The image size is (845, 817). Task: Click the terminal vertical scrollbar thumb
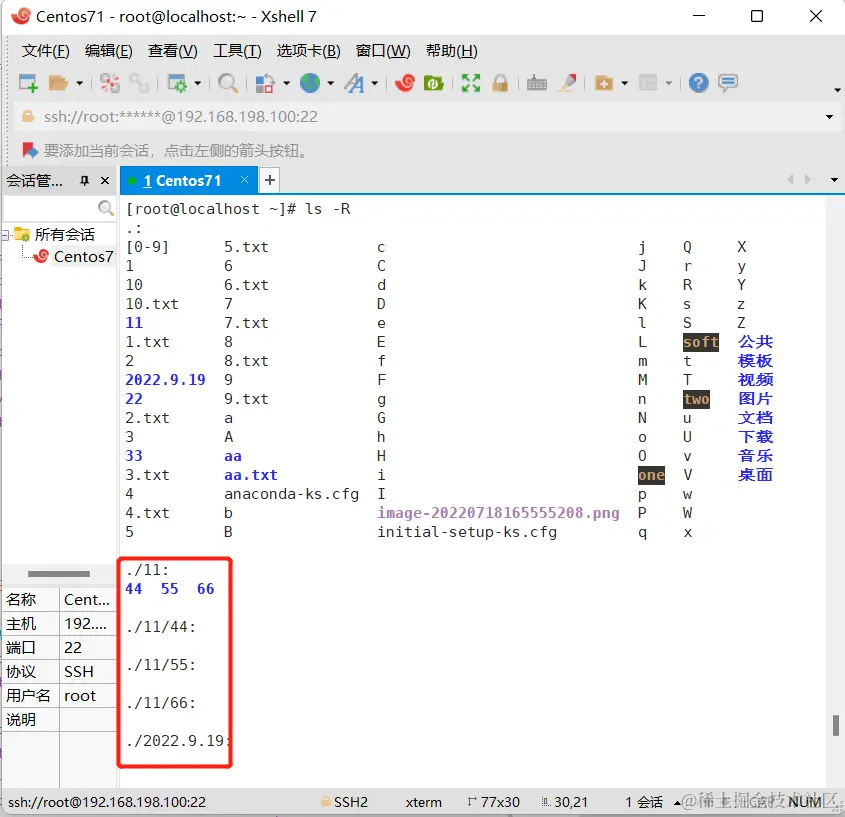[x=835, y=725]
